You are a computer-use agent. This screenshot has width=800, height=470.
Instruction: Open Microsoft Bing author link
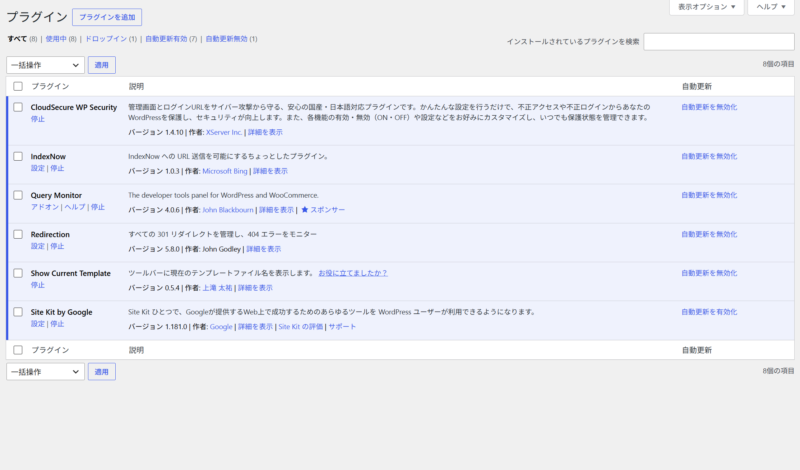[x=224, y=171]
